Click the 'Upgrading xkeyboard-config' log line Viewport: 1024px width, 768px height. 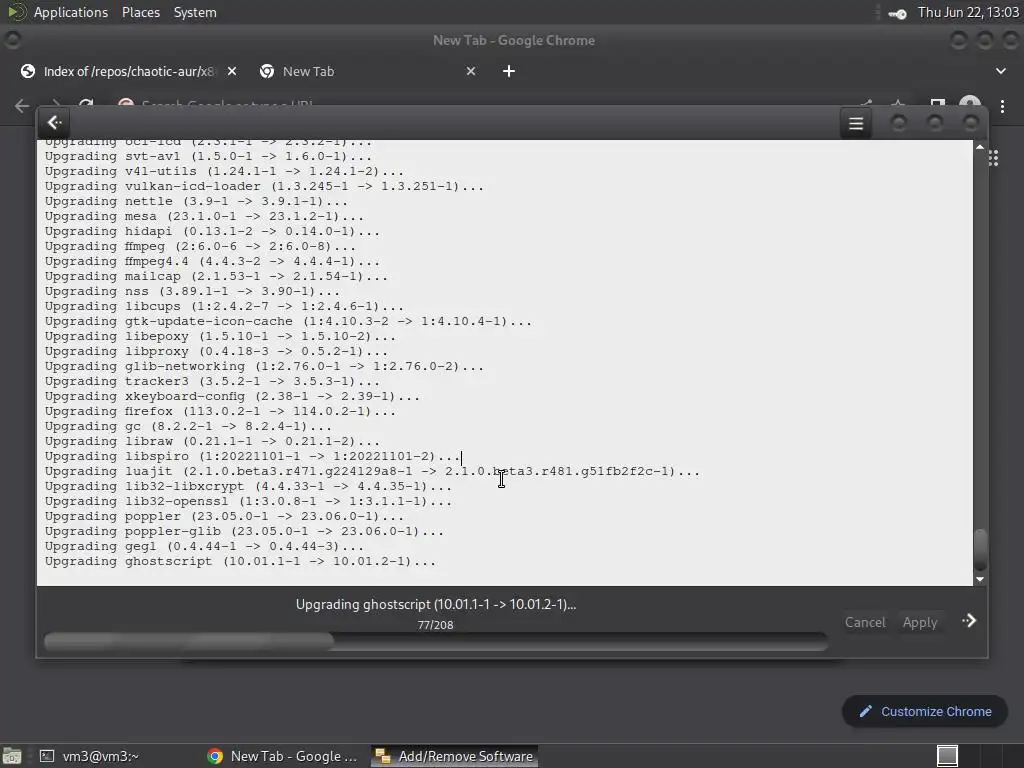[232, 396]
